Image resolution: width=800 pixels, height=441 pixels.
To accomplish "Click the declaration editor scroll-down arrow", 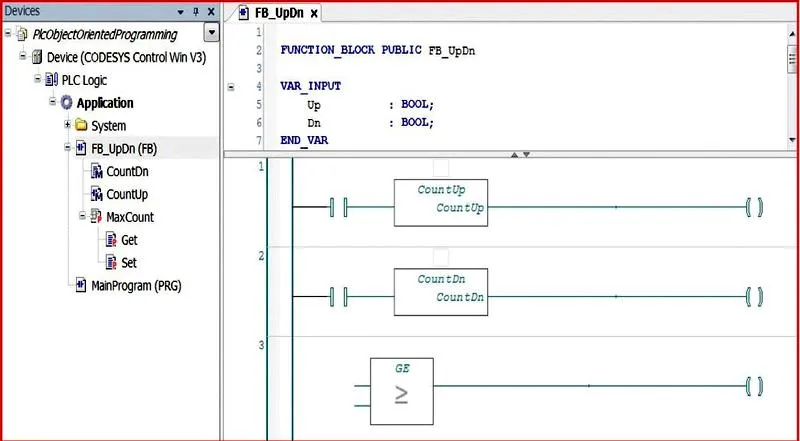I will pyautogui.click(x=792, y=140).
